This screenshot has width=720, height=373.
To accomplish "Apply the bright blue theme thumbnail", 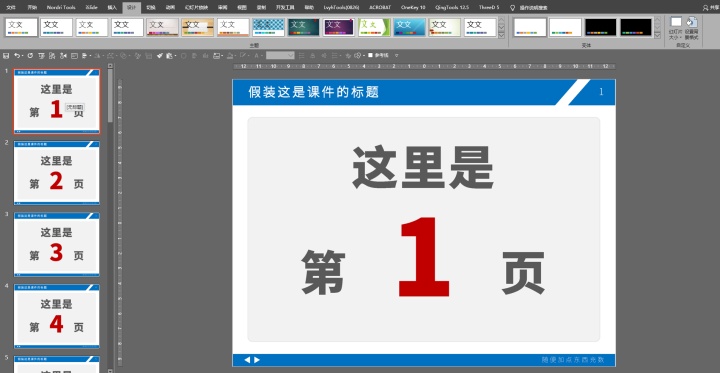I will point(410,27).
